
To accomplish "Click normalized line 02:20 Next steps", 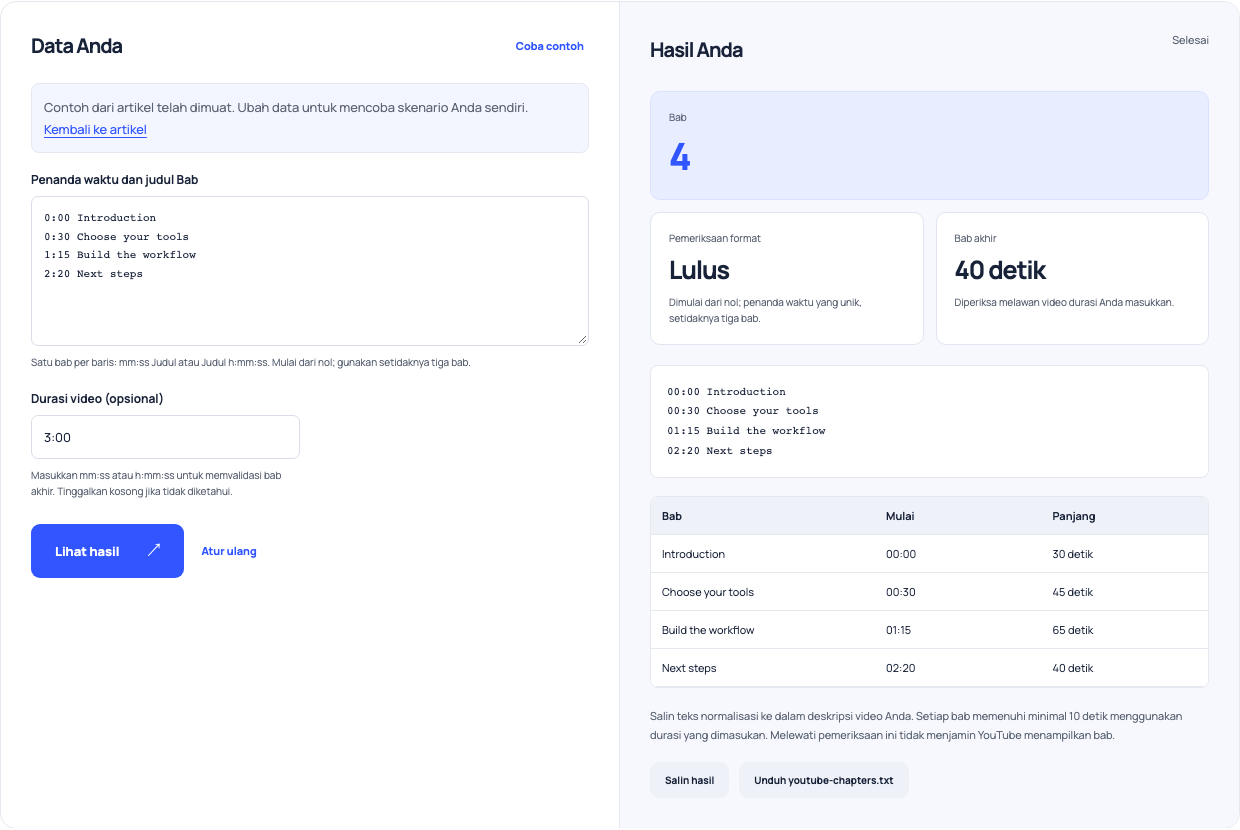I will (x=720, y=451).
